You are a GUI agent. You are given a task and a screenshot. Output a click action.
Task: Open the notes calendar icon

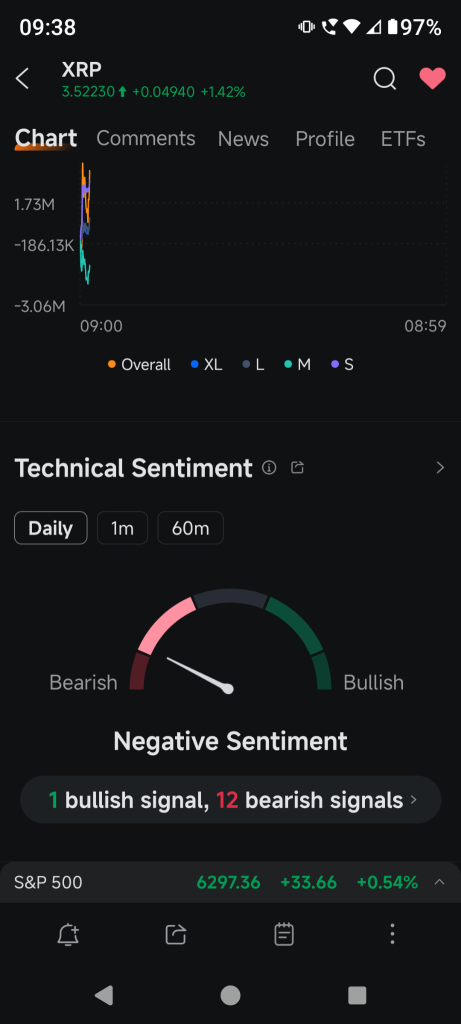(x=284, y=935)
